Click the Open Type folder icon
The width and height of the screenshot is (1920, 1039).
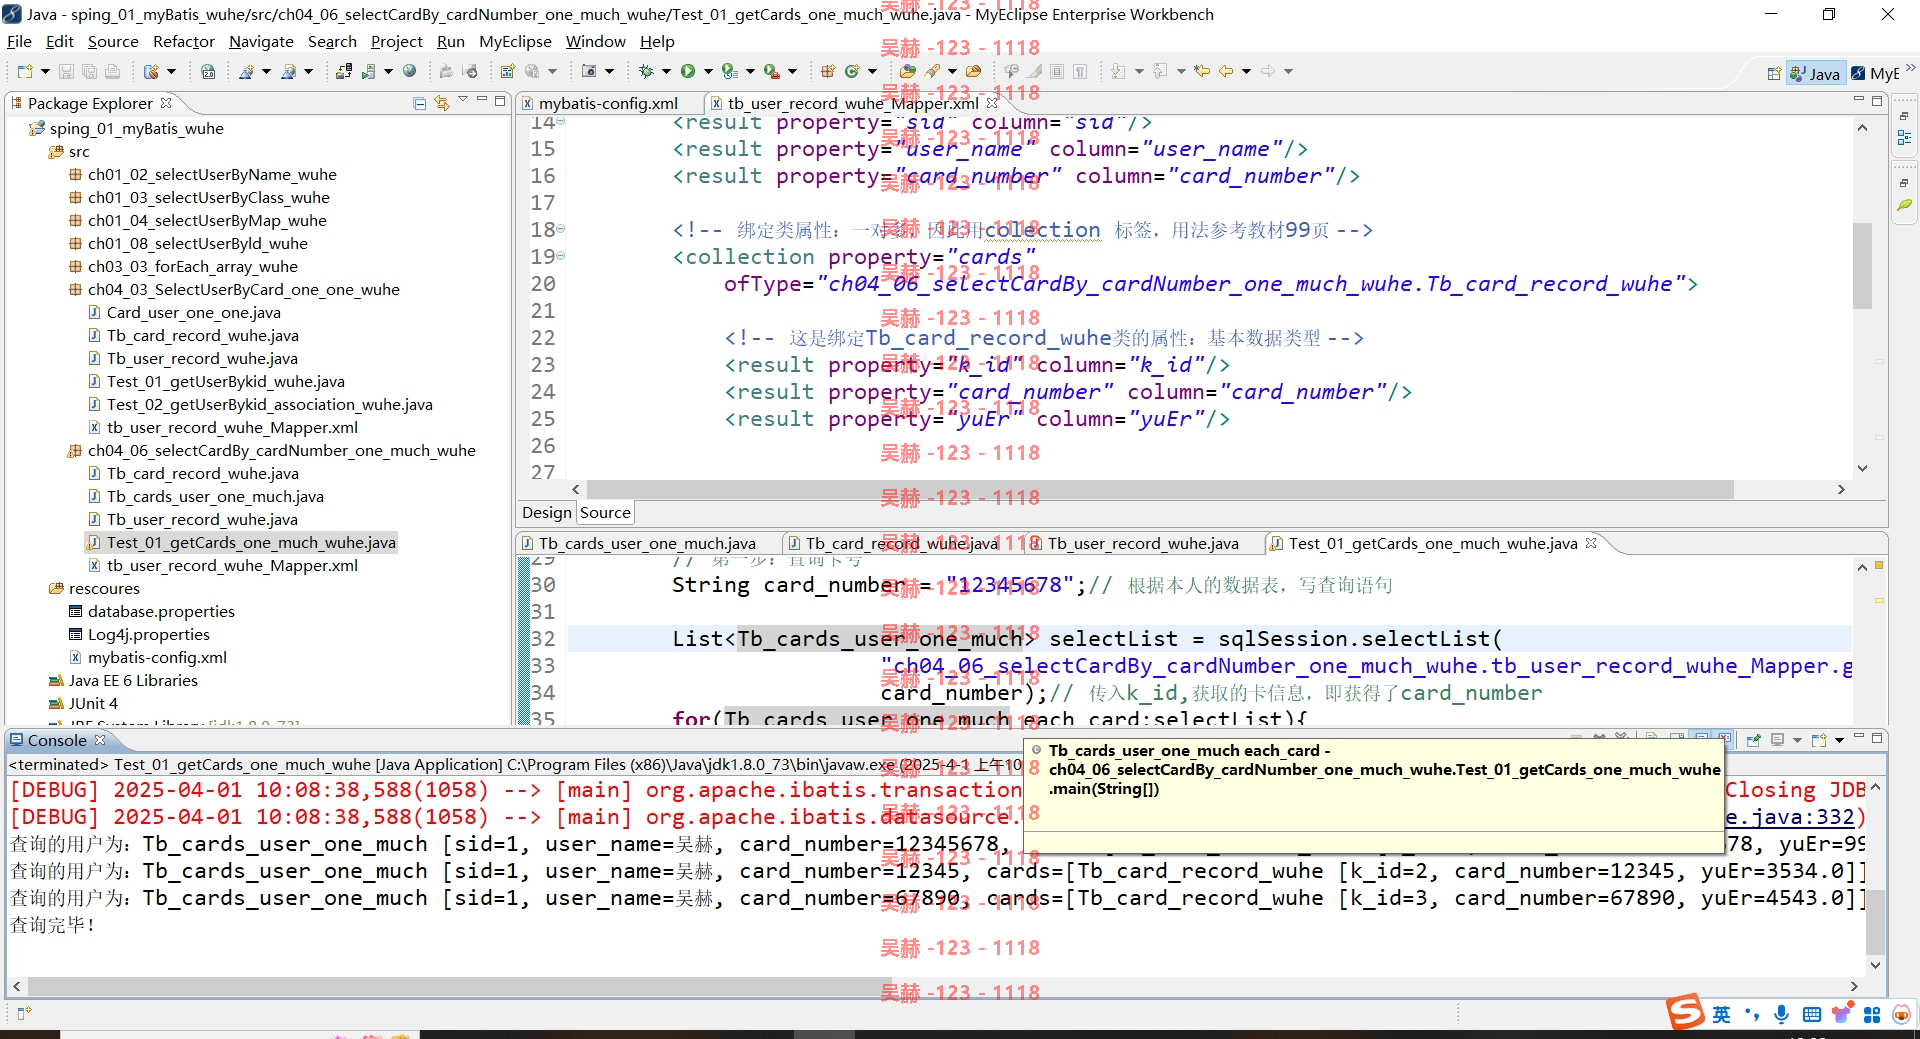click(x=907, y=72)
